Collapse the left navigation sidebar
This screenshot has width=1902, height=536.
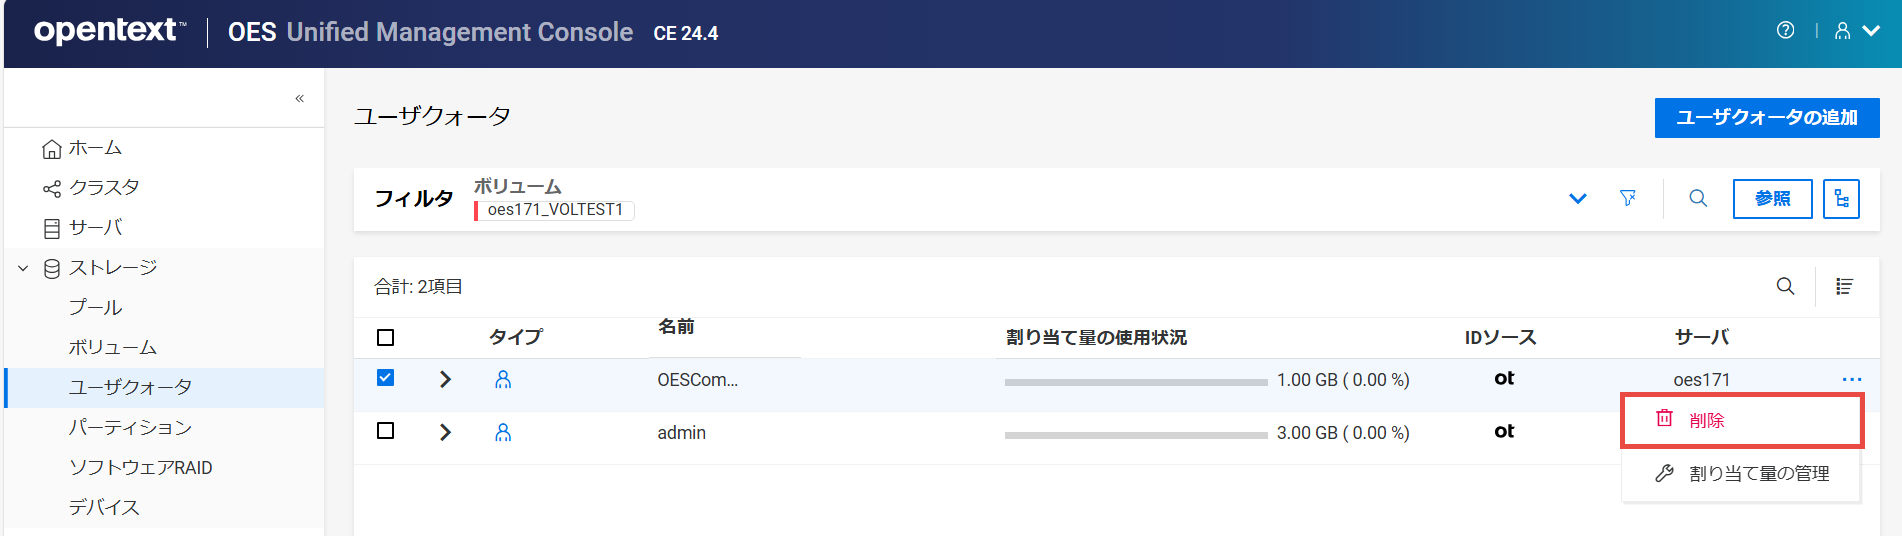tap(299, 98)
